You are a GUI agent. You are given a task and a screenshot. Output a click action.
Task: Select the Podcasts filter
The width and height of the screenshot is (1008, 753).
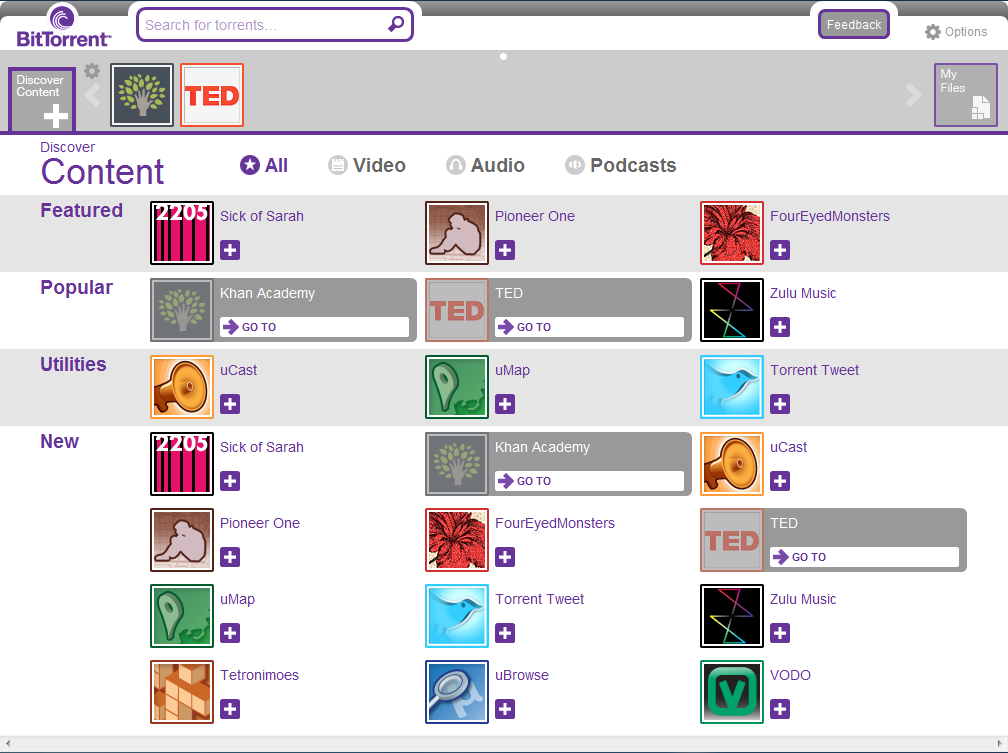620,165
